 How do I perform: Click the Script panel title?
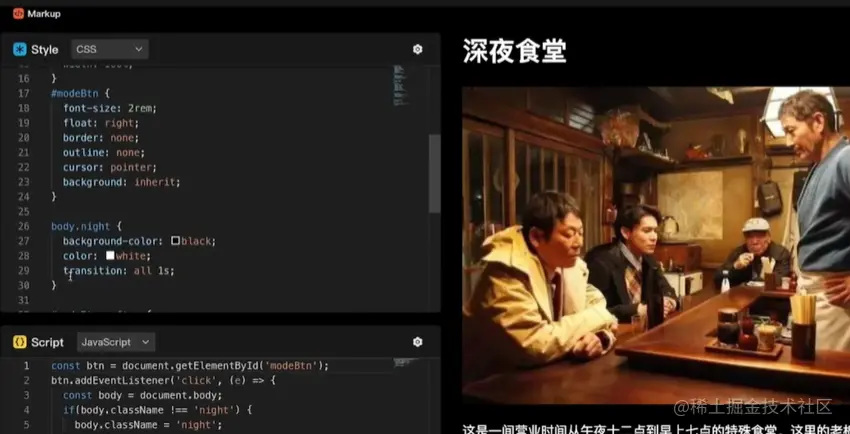pos(47,342)
